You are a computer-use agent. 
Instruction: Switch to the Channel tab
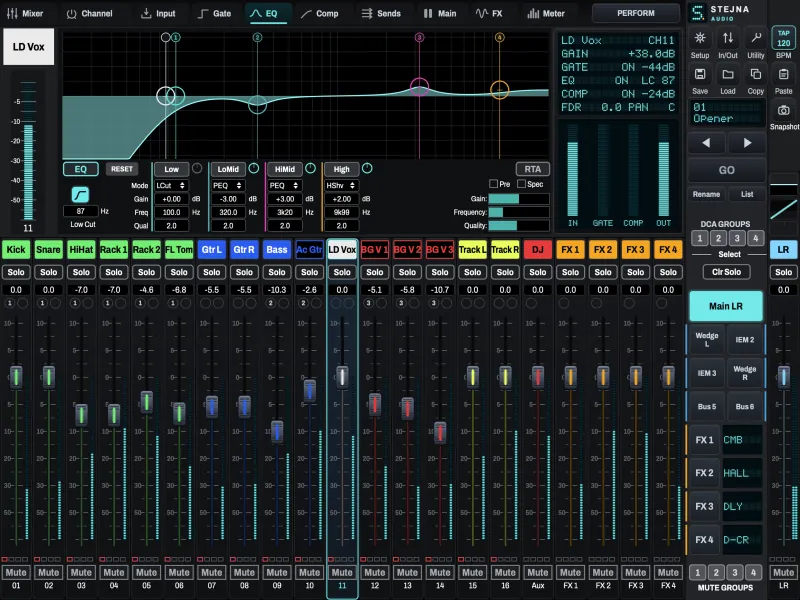pos(89,13)
